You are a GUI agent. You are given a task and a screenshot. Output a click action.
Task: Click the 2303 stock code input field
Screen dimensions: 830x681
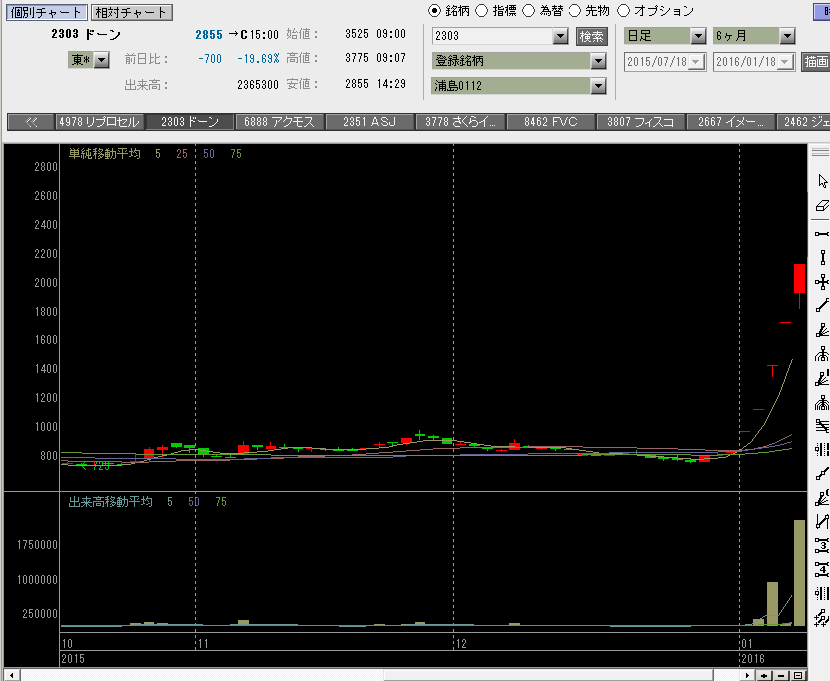point(493,36)
